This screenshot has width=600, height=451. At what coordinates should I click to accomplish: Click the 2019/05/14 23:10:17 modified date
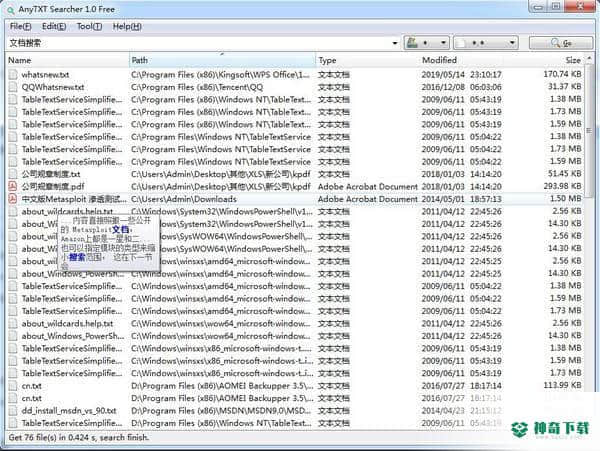pyautogui.click(x=461, y=75)
